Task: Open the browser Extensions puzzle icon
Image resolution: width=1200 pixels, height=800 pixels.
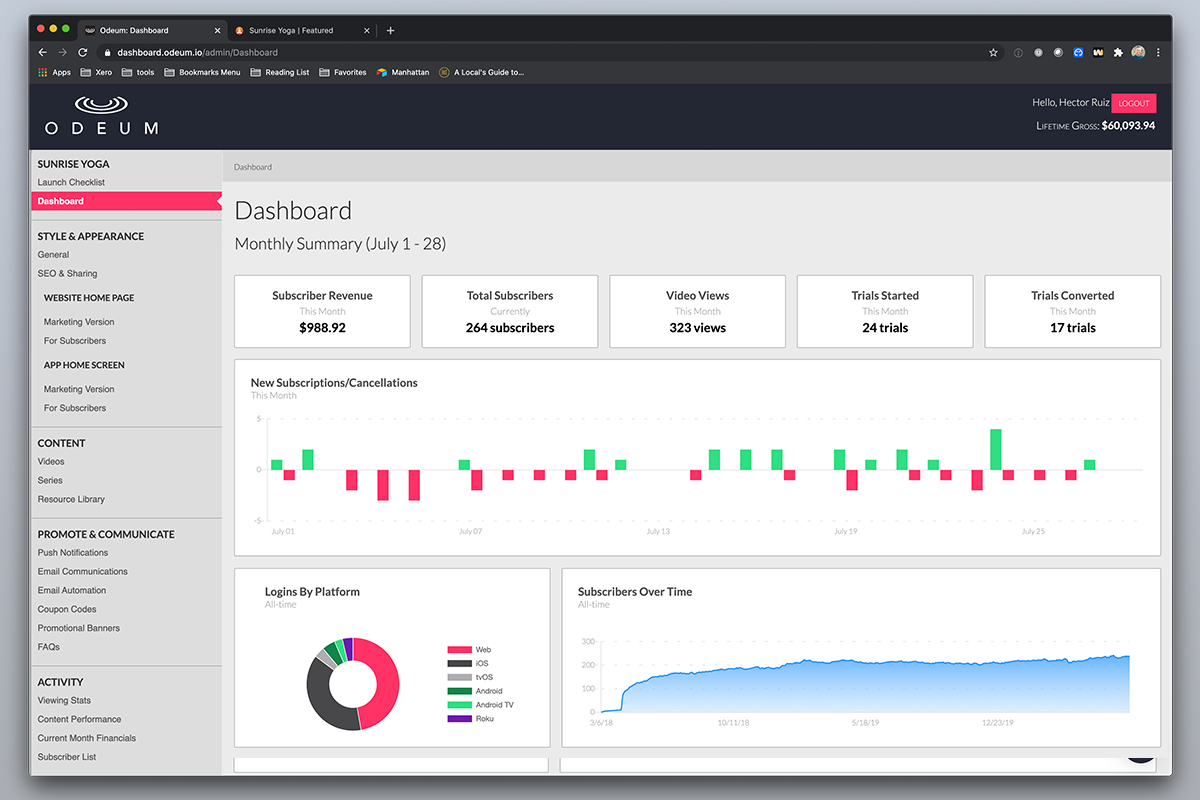Action: (x=1118, y=52)
